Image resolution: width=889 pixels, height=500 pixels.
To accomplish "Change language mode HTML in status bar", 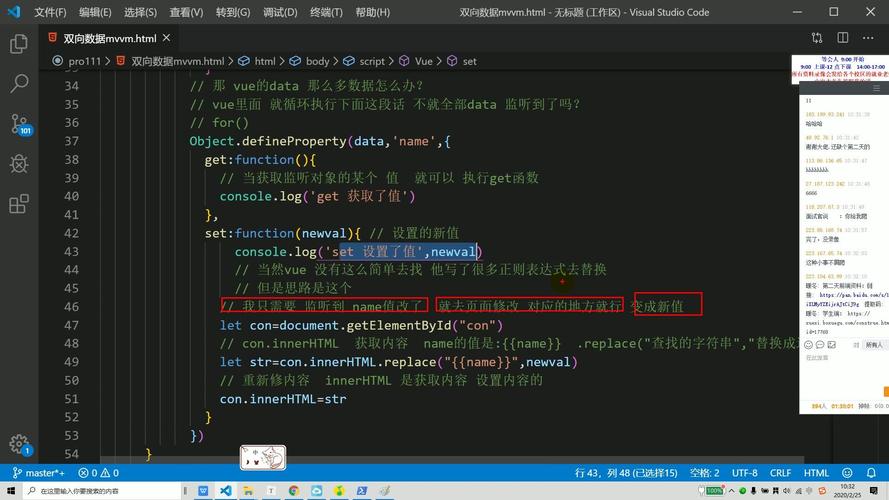I will click(x=816, y=473).
